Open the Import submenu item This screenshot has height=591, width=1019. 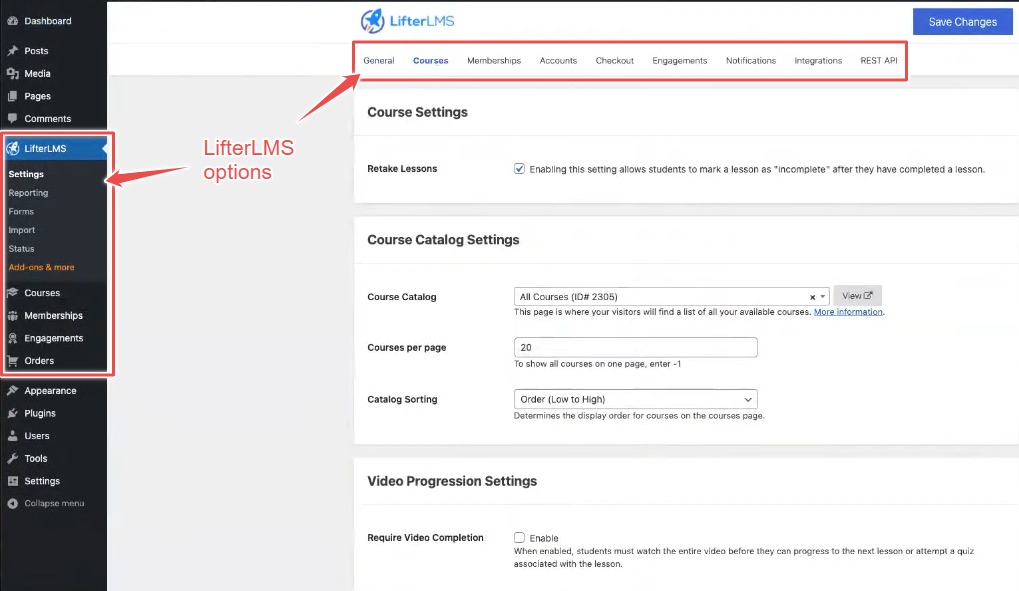pyautogui.click(x=21, y=230)
